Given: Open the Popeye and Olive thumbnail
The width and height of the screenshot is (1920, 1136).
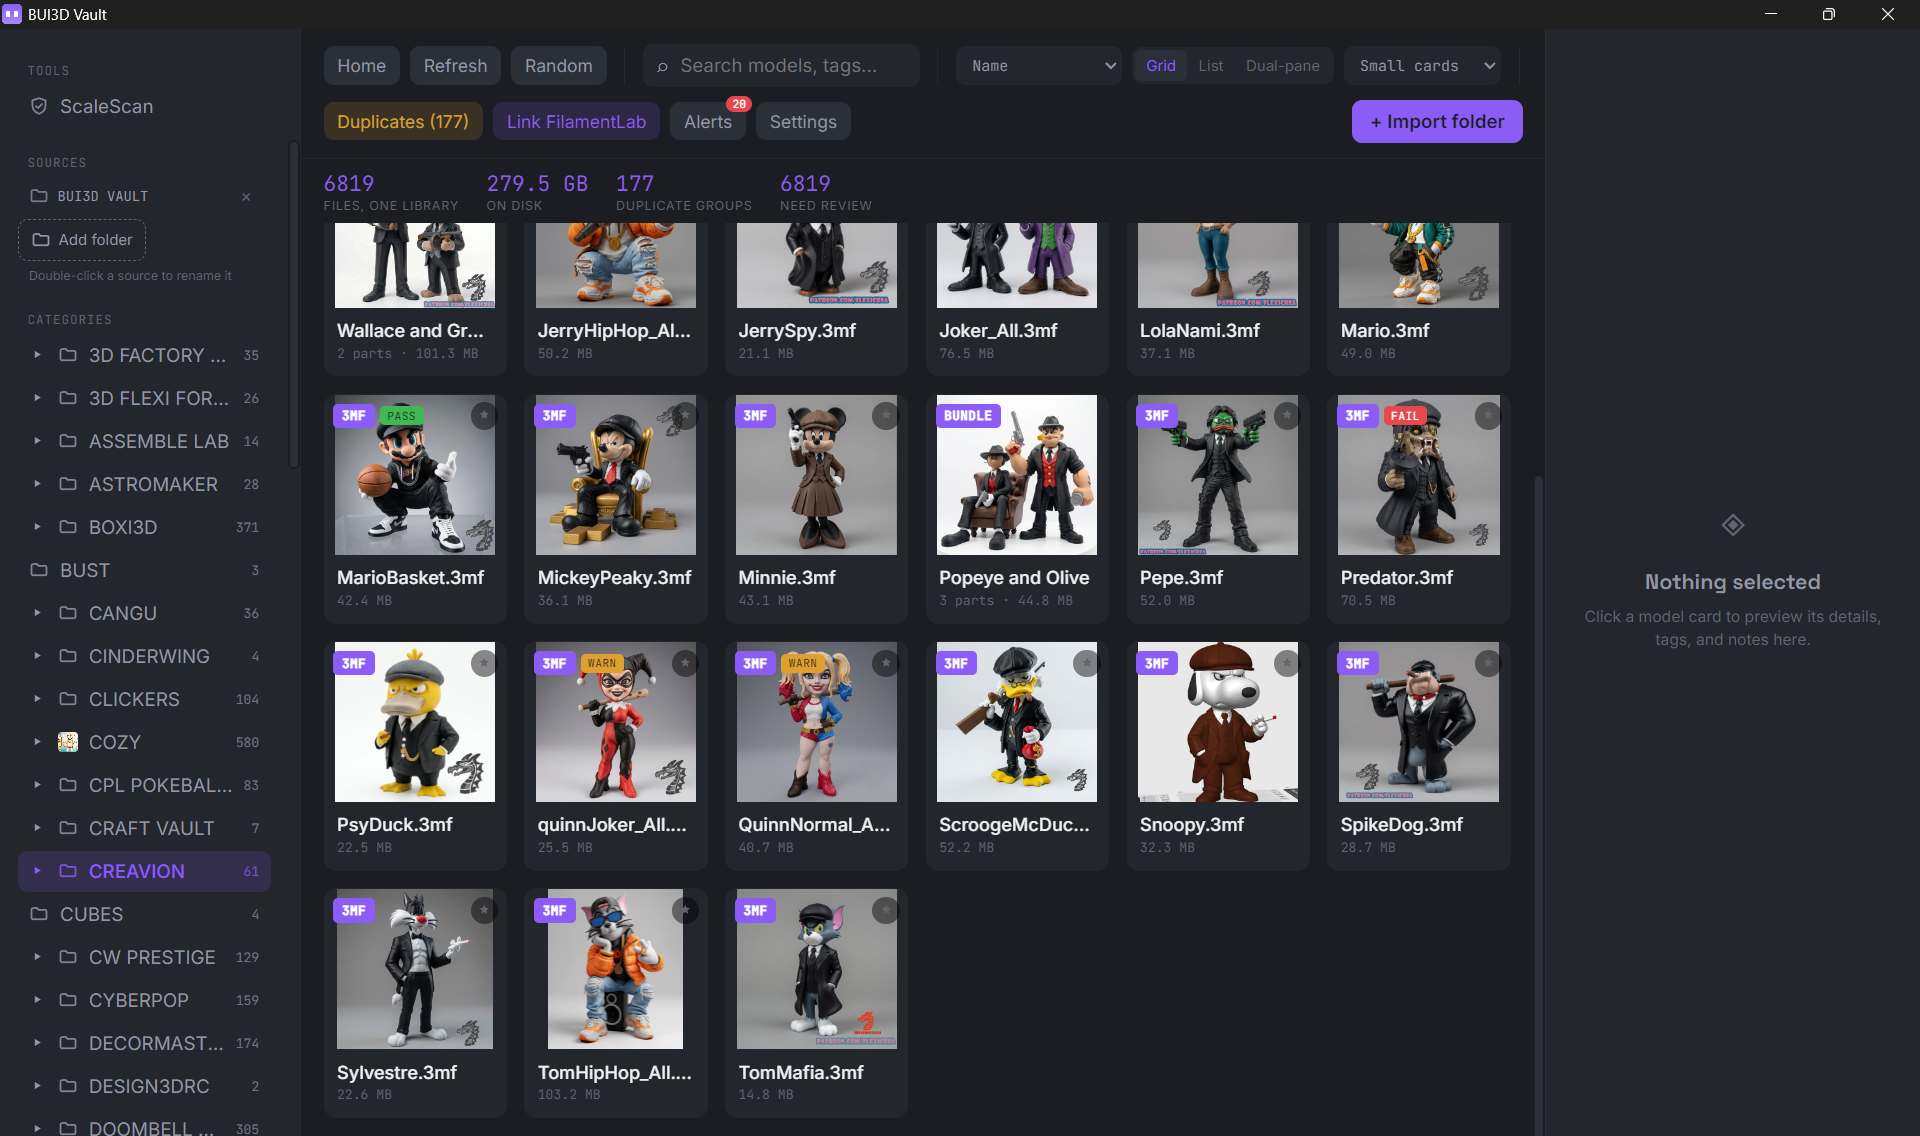Looking at the screenshot, I should pos(1016,475).
